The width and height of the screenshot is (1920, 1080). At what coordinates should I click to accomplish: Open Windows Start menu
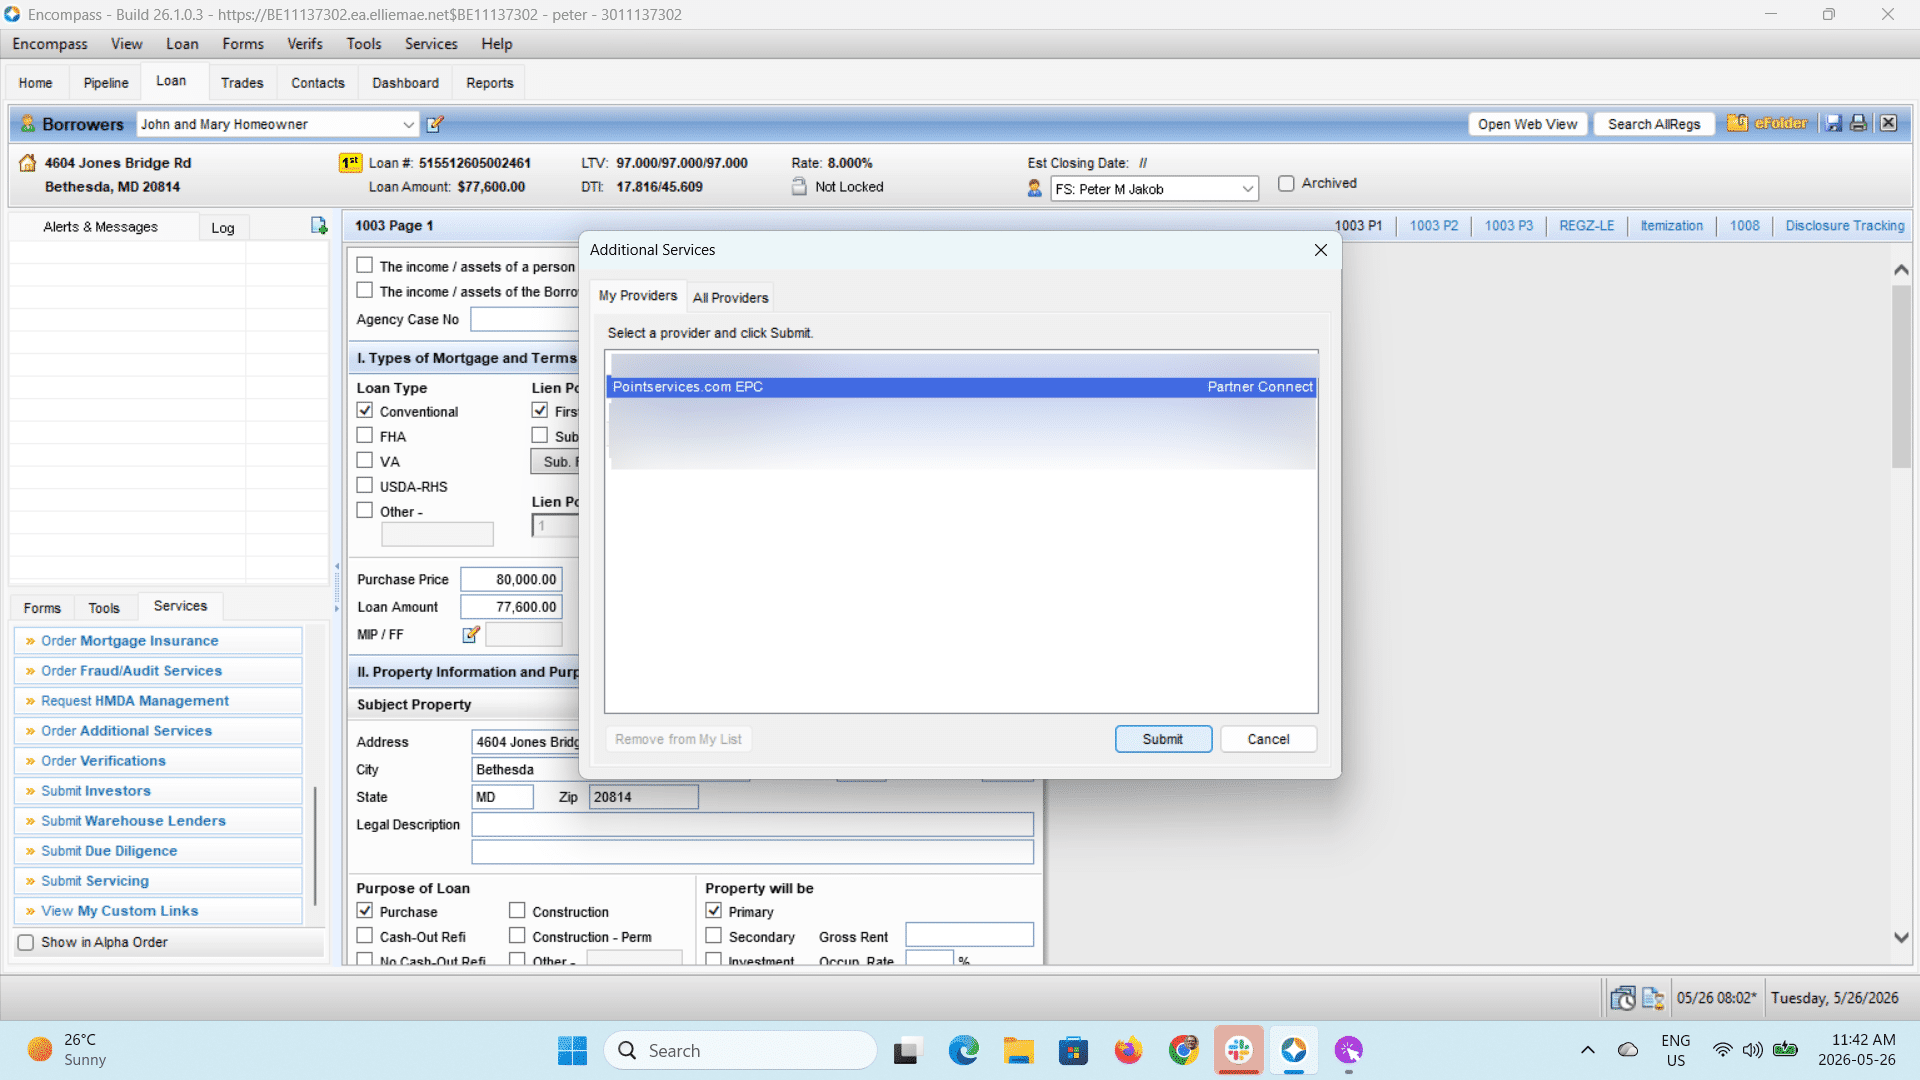click(x=572, y=1051)
